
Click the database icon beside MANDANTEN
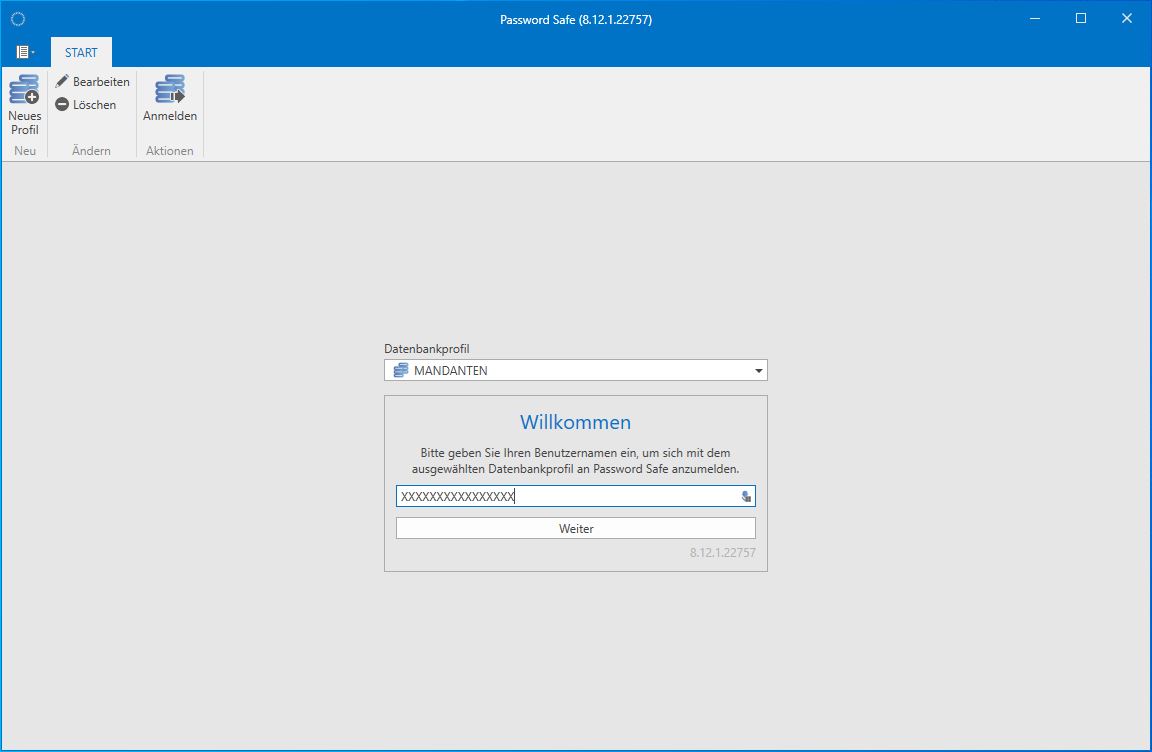[401, 371]
